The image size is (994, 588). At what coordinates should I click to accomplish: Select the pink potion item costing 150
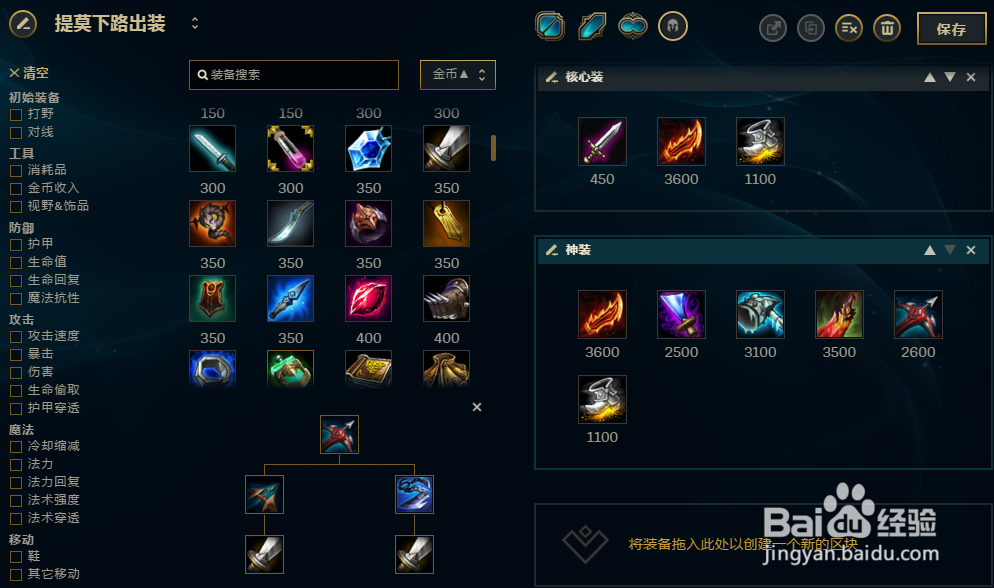pos(290,148)
